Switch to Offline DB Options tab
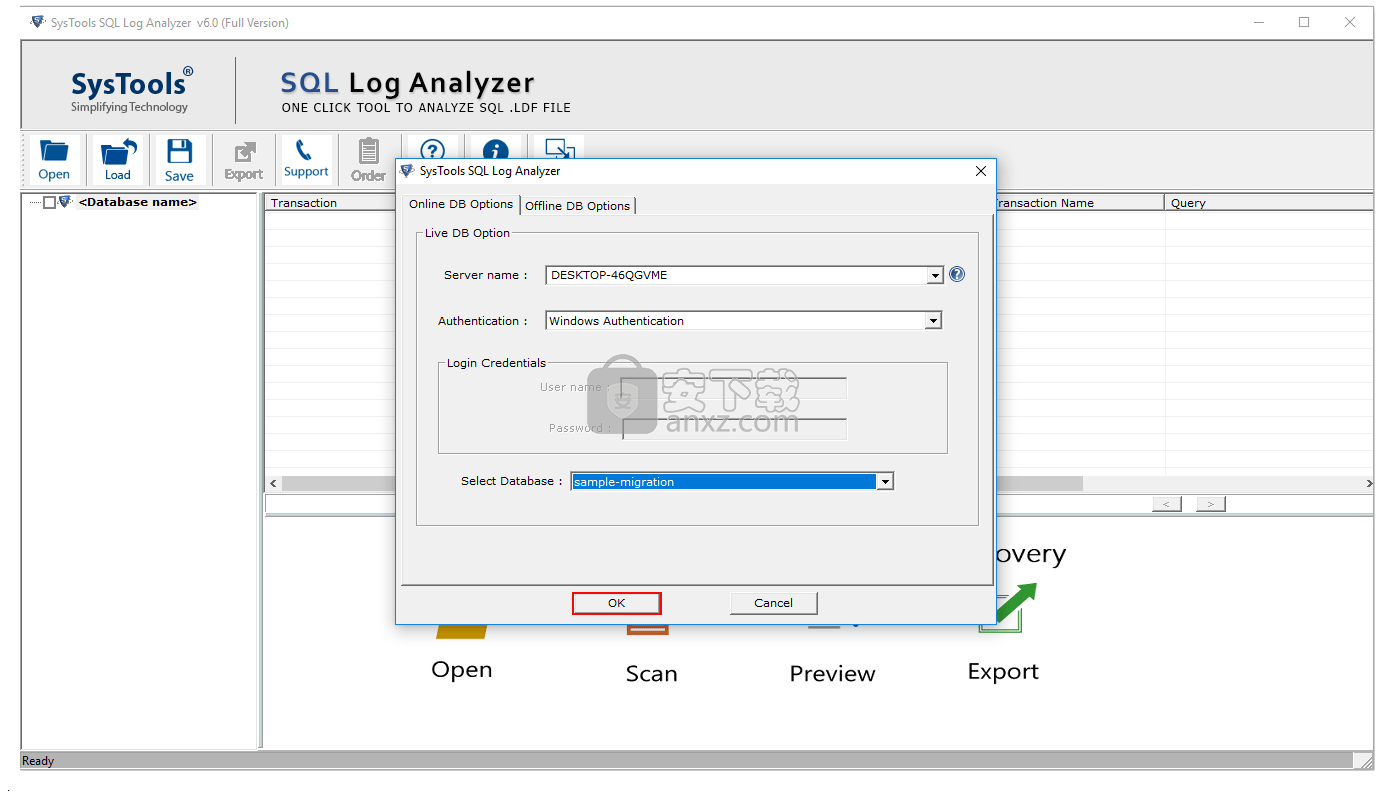The width and height of the screenshot is (1390, 791). [577, 205]
